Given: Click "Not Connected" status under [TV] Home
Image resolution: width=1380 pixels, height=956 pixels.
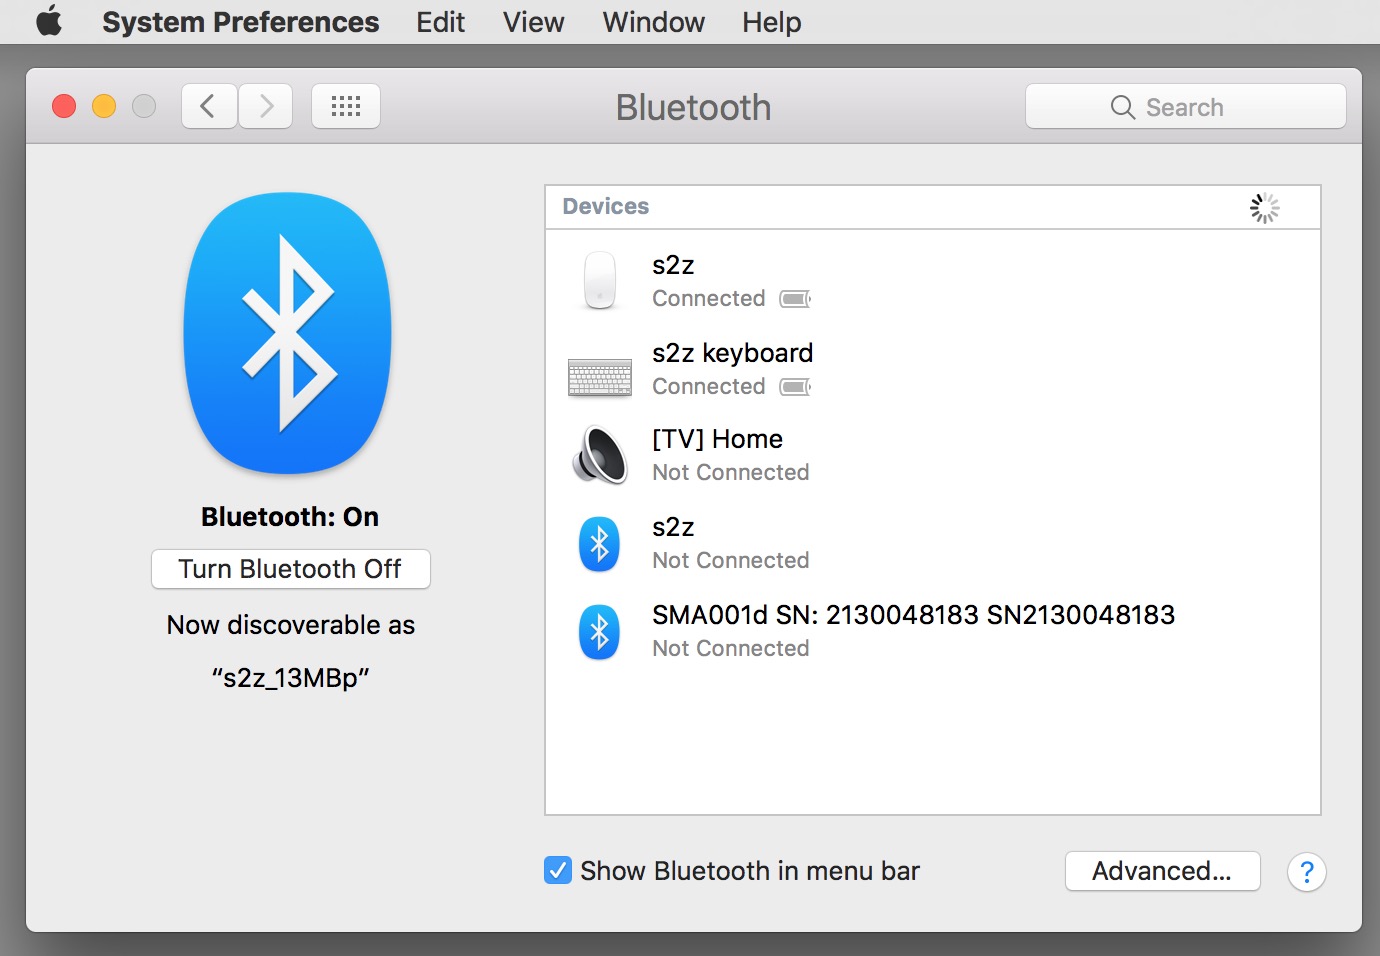Looking at the screenshot, I should pyautogui.click(x=731, y=472).
